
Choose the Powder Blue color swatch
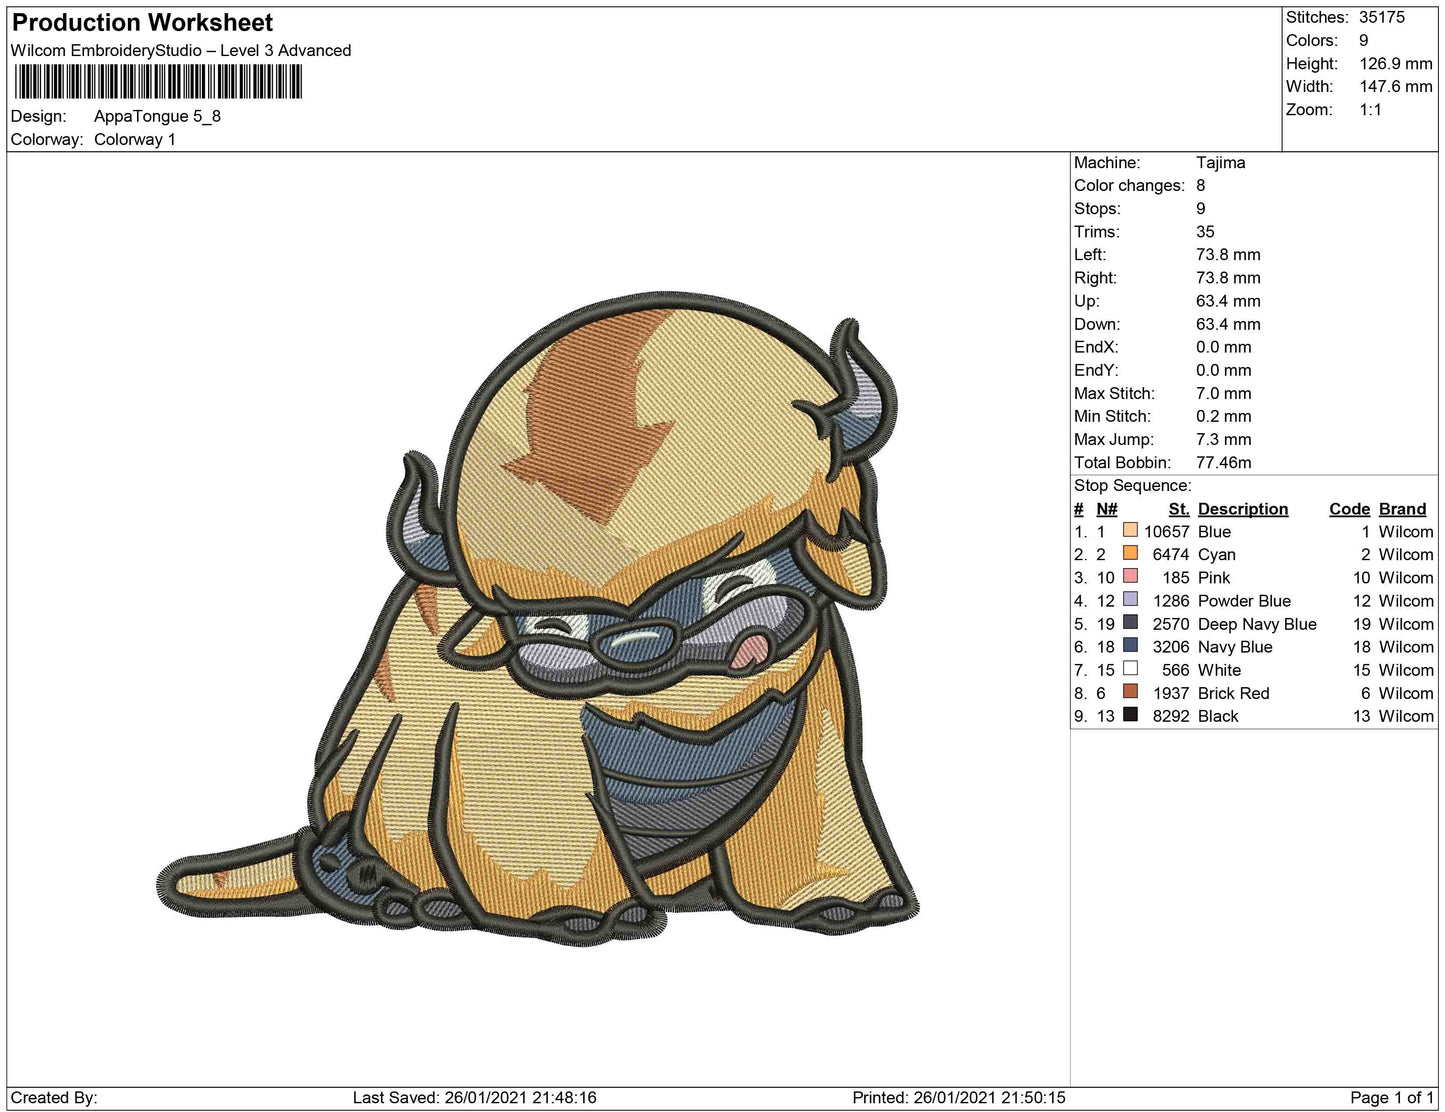point(1130,600)
